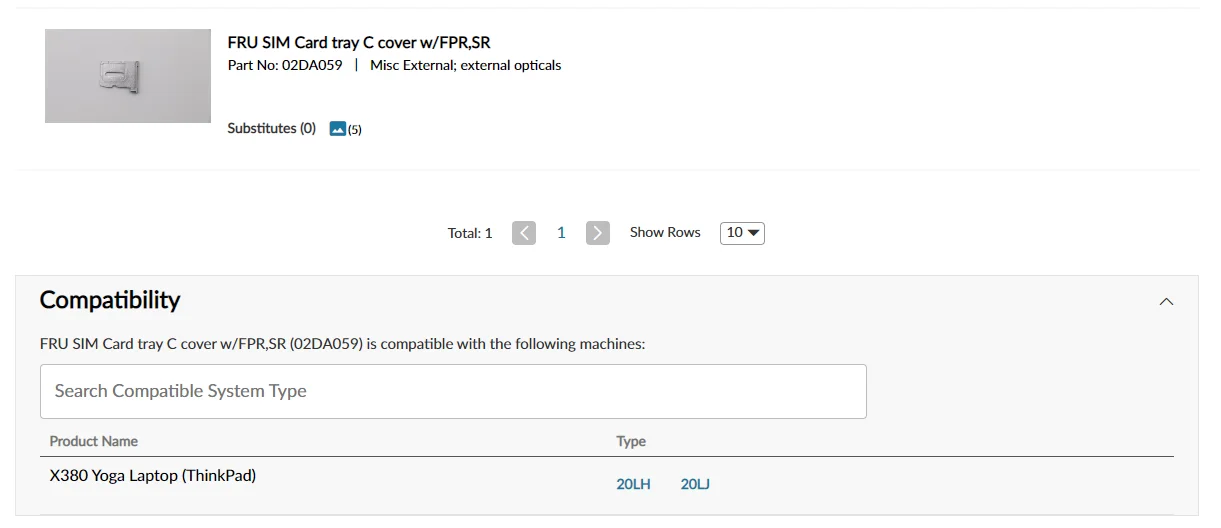Select the X380 Yoga Laptop row
Image resolution: width=1221 pixels, height=528 pixels.
(x=153, y=476)
